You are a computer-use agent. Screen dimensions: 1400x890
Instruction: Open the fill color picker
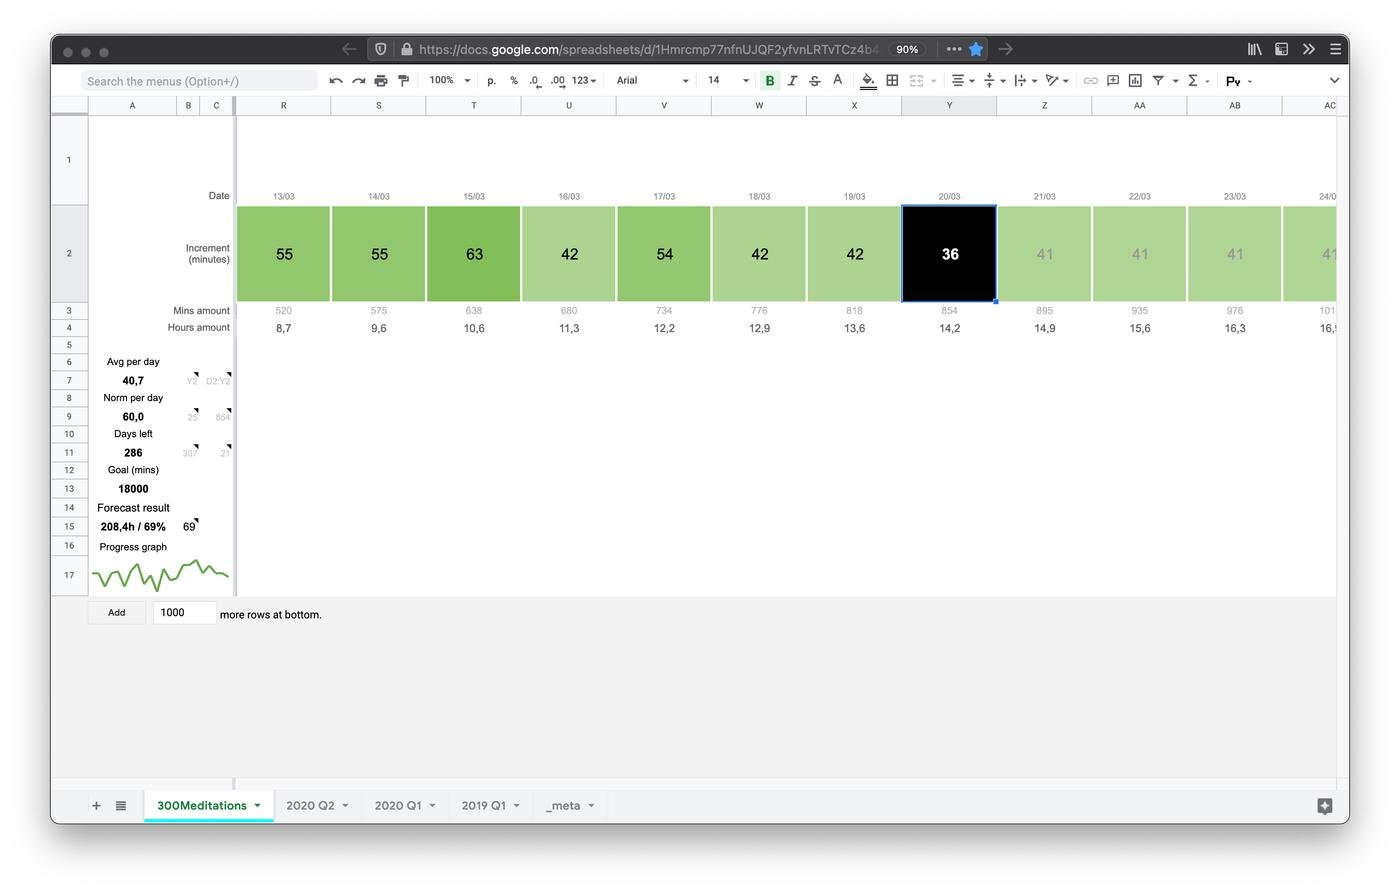pos(868,81)
